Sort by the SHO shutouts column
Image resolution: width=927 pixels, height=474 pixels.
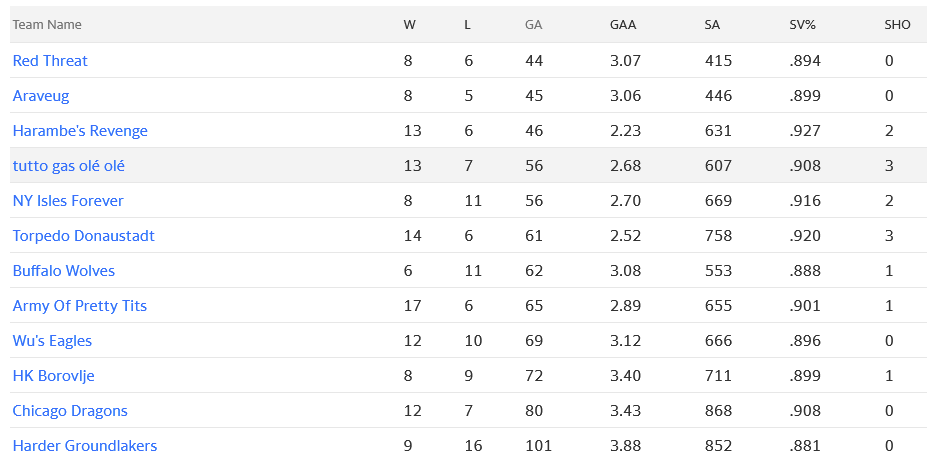[897, 25]
